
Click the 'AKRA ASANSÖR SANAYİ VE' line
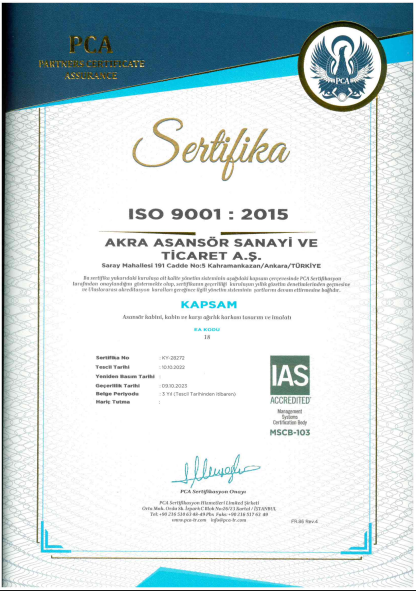point(211,242)
